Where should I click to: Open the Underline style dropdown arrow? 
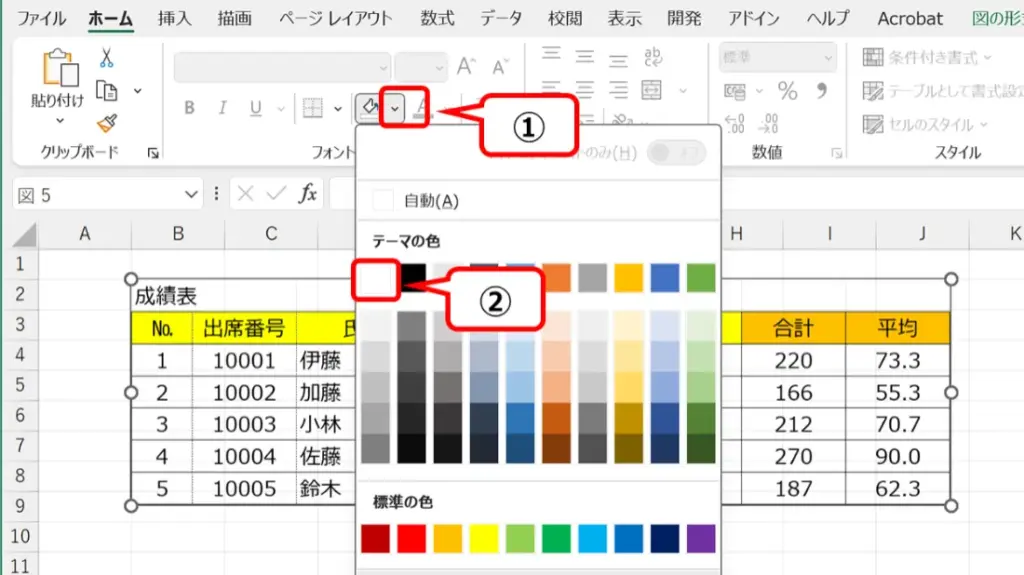pos(280,109)
